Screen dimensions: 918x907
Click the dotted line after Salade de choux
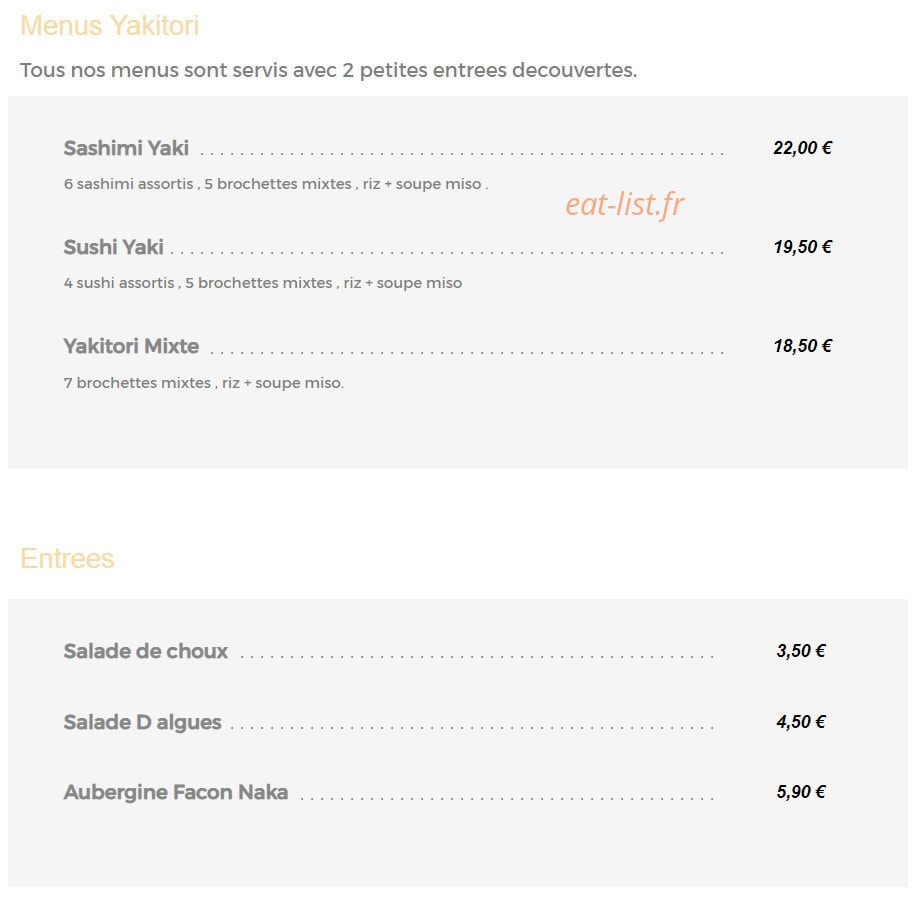coord(477,657)
